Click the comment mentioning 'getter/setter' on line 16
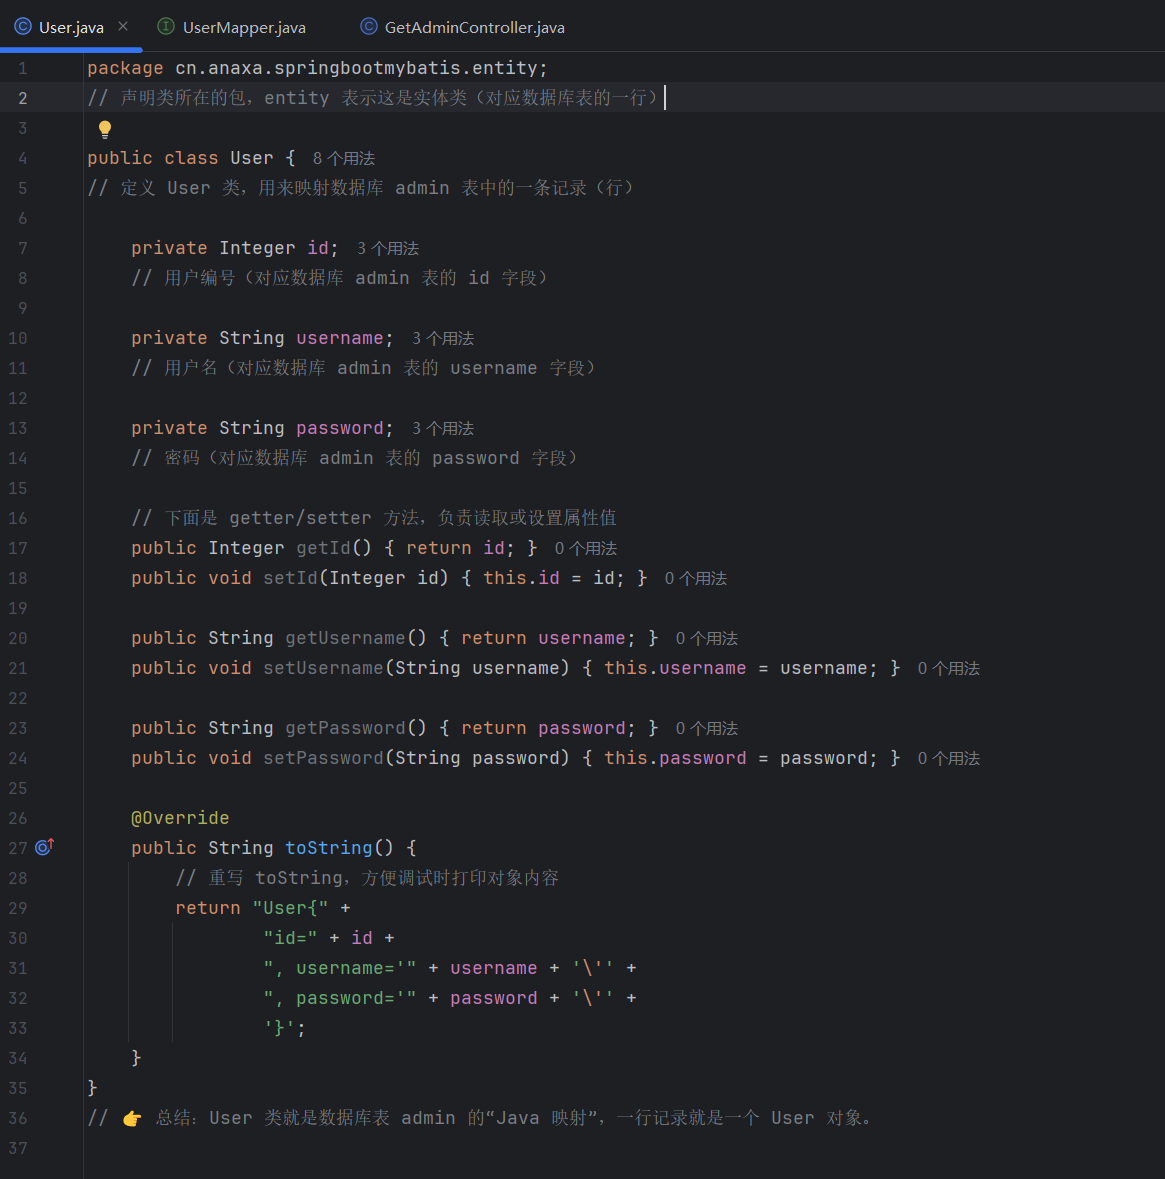The image size is (1165, 1179). click(374, 518)
